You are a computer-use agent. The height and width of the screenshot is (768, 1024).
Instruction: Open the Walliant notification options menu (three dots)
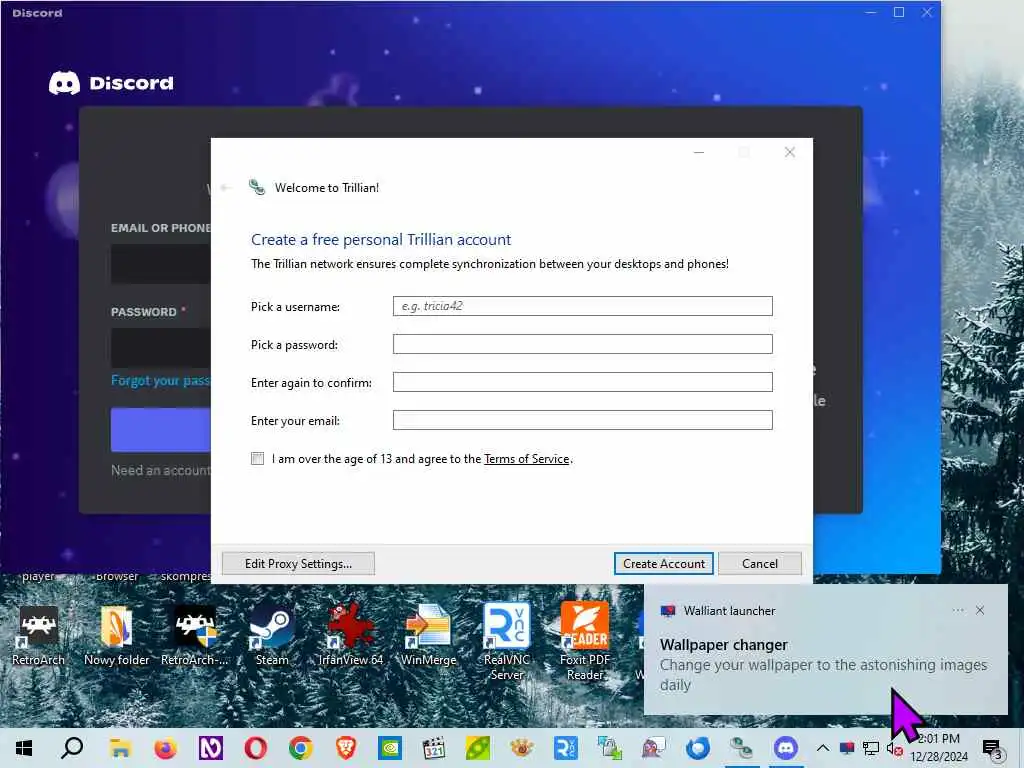click(958, 611)
